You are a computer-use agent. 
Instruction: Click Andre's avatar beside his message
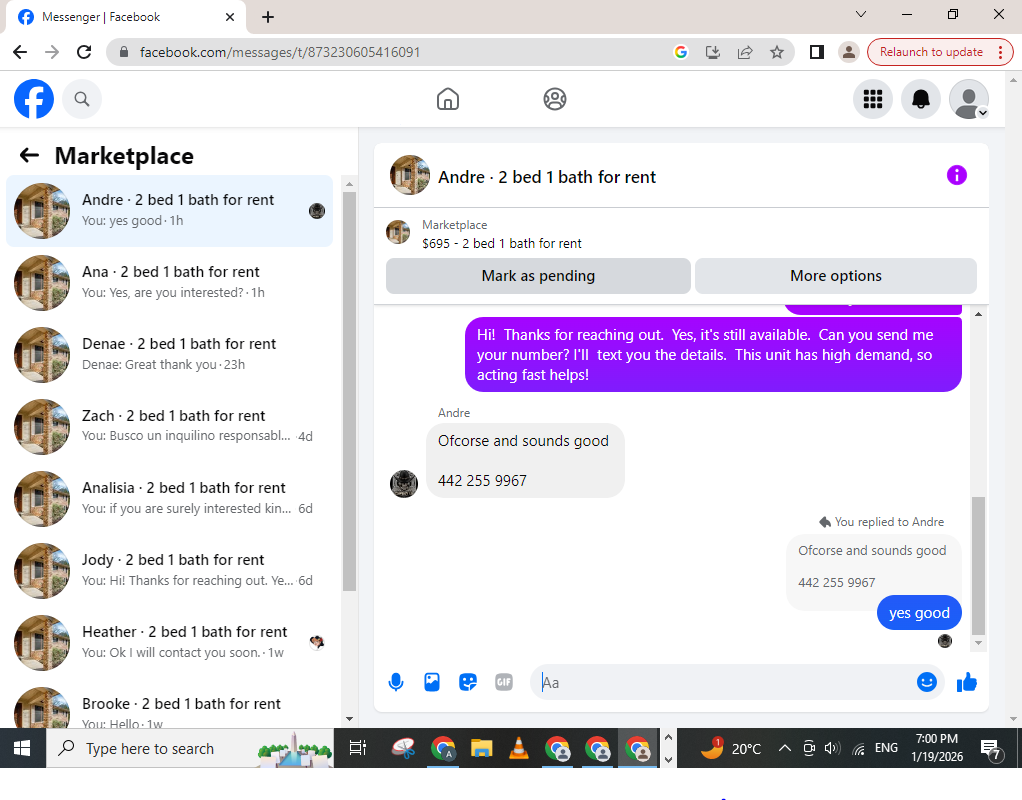click(x=403, y=484)
